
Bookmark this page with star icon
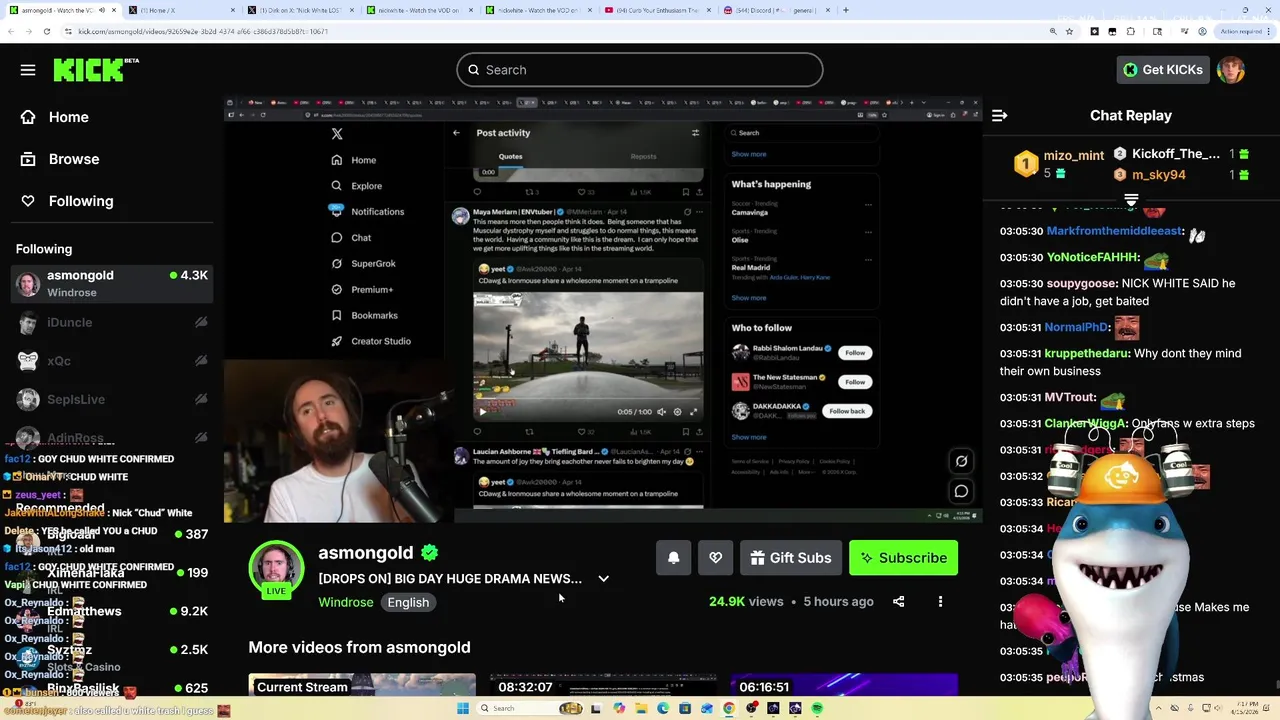click(x=1069, y=31)
